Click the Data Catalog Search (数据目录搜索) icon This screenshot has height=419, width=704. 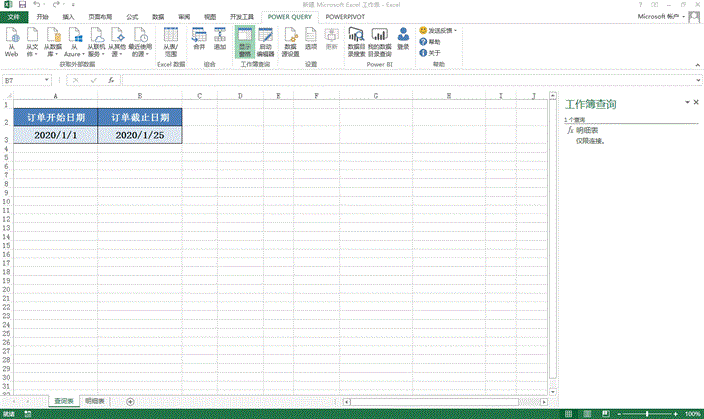point(356,41)
